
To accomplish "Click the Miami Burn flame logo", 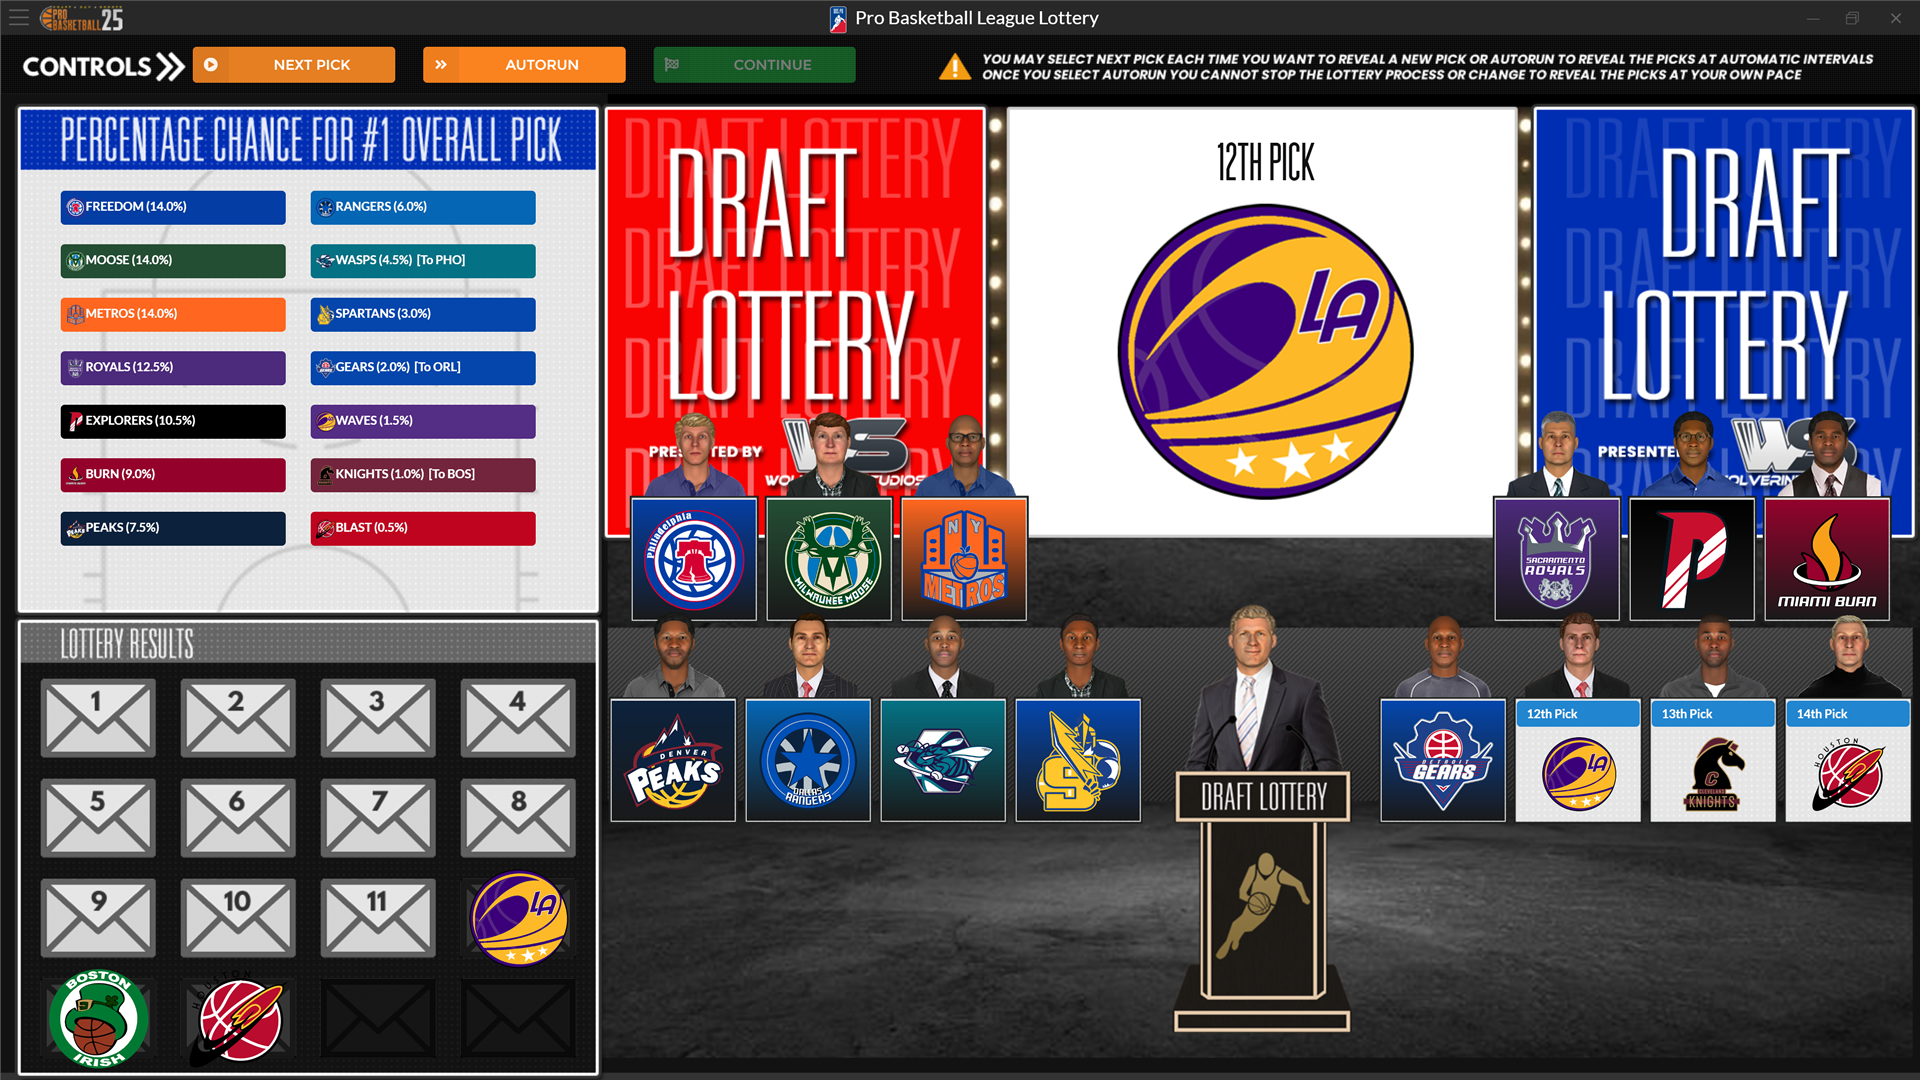I will [x=1827, y=558].
